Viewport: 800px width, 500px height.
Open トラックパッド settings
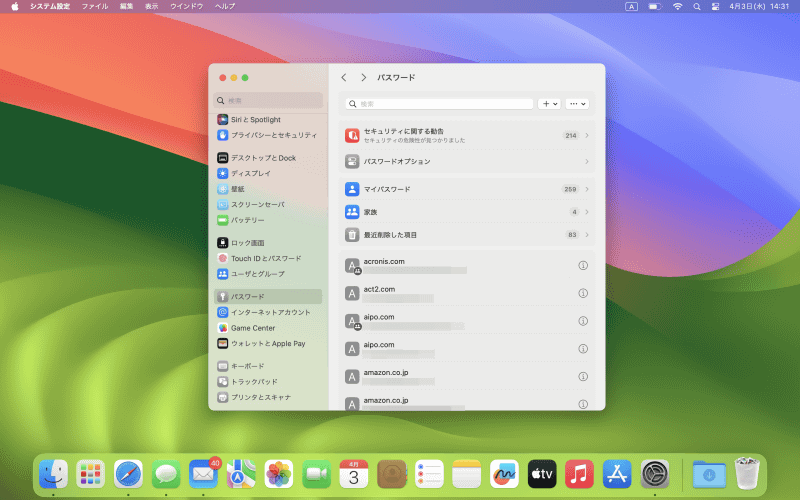[x=268, y=382]
